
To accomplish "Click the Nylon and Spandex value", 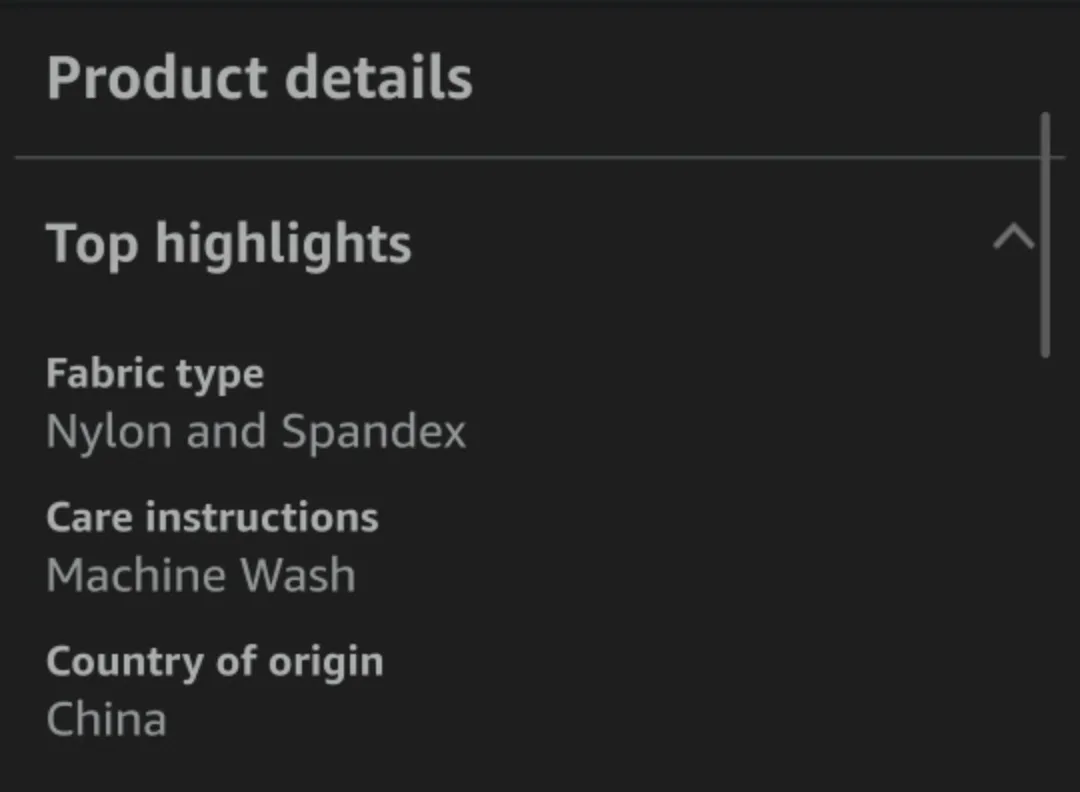I will click(x=256, y=432).
